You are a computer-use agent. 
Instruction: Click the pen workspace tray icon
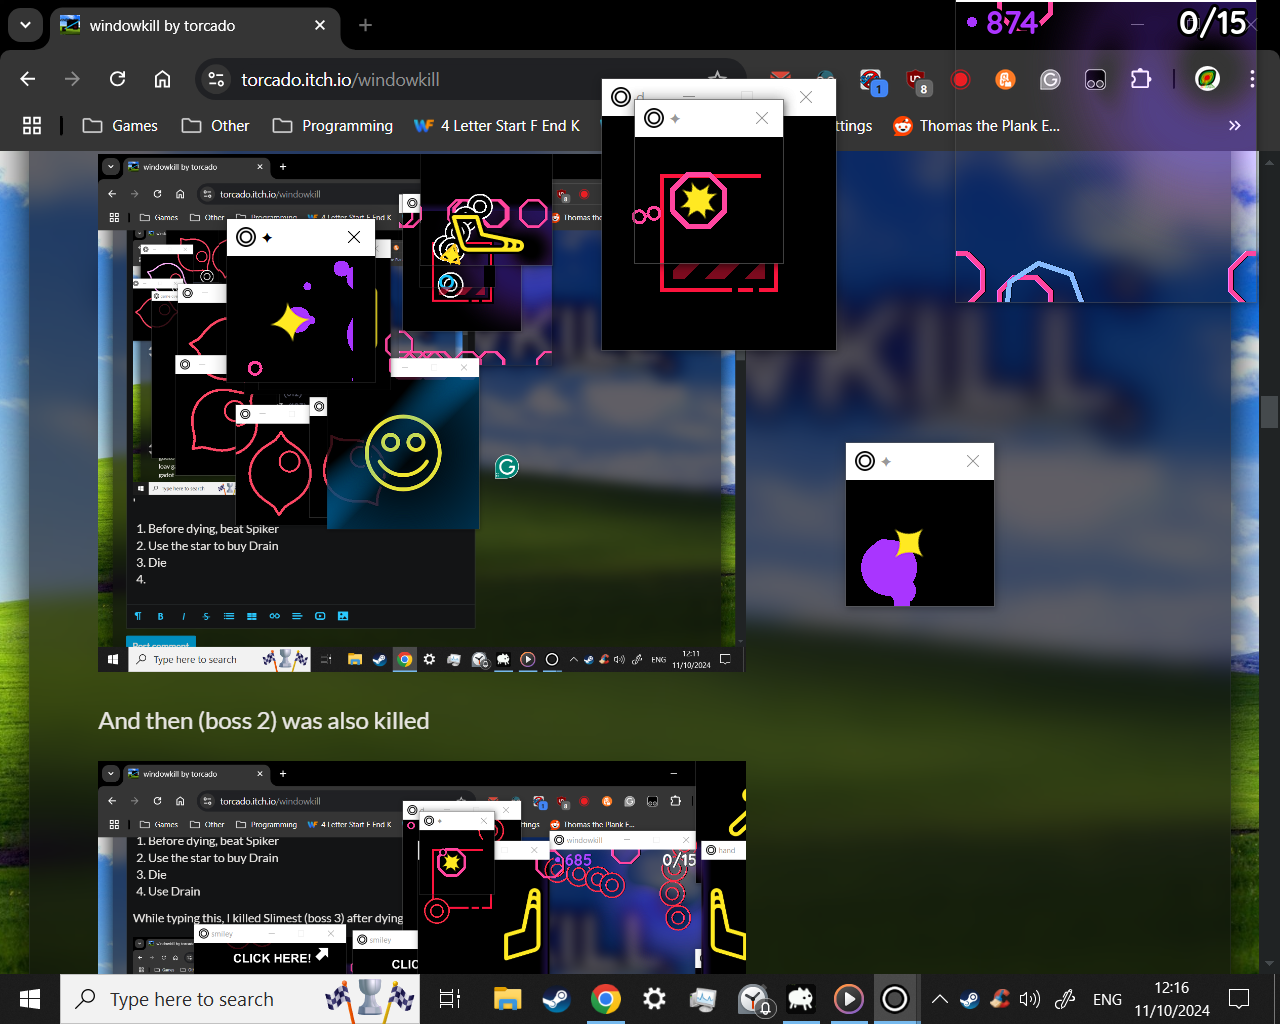coord(1065,999)
